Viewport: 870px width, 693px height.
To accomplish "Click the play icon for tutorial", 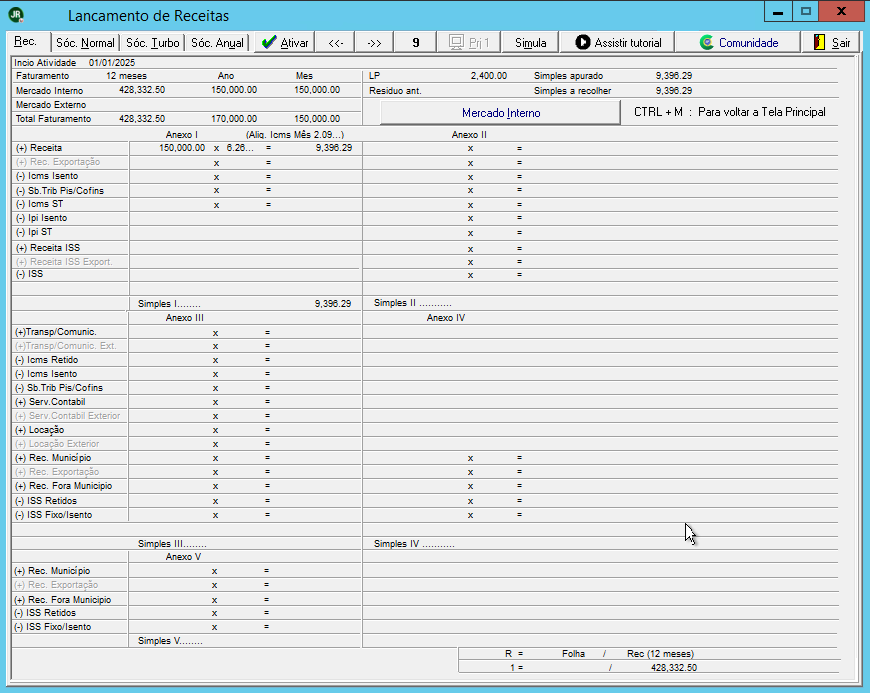I will (x=583, y=42).
